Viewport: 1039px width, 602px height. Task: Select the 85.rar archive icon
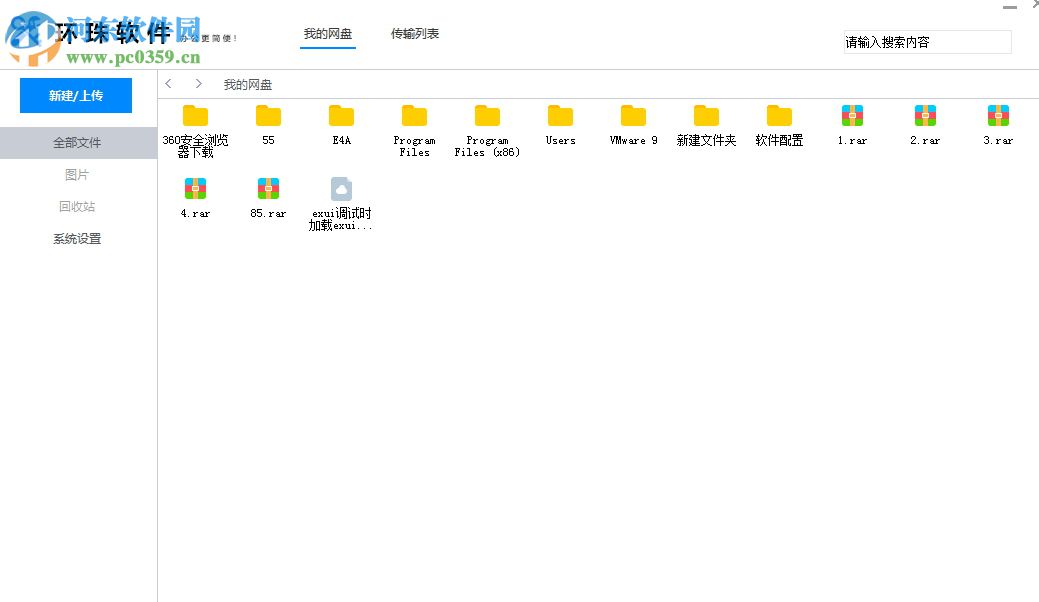click(x=268, y=188)
